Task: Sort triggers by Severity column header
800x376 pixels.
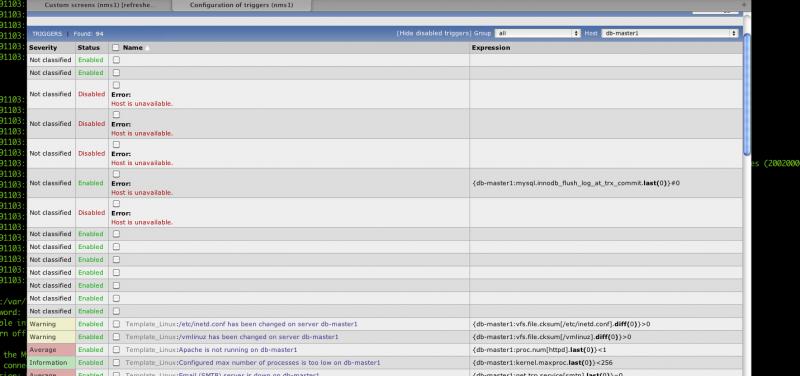Action: [x=43, y=47]
